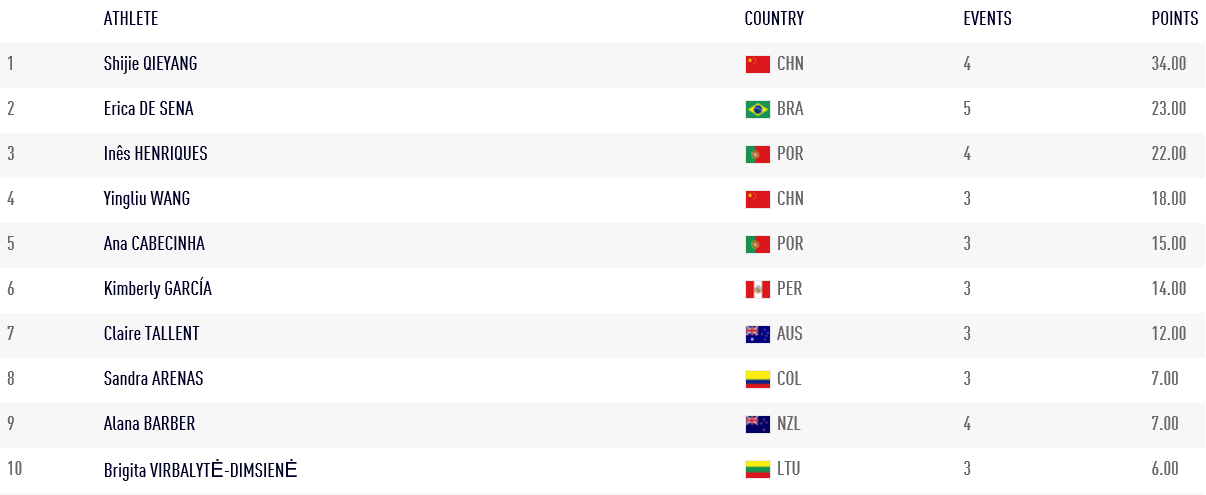
Task: Click the Australia flag icon
Action: pos(757,334)
